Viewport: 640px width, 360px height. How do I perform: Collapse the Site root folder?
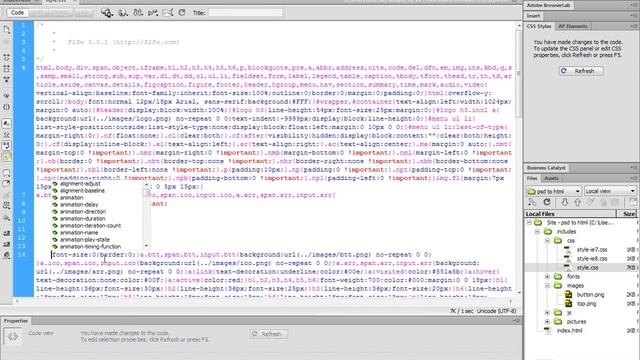click(x=529, y=223)
